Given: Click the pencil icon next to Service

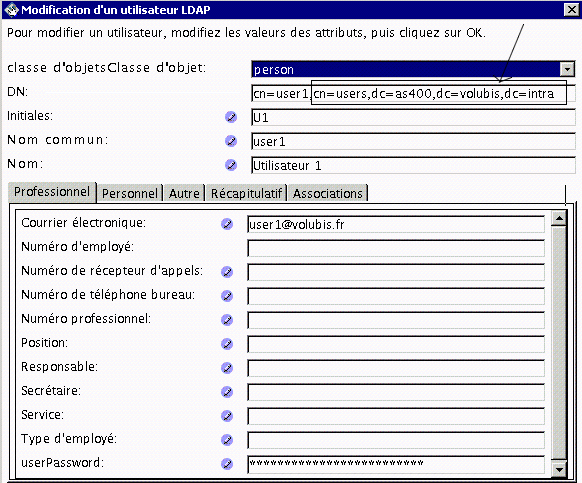Looking at the screenshot, I should (227, 416).
